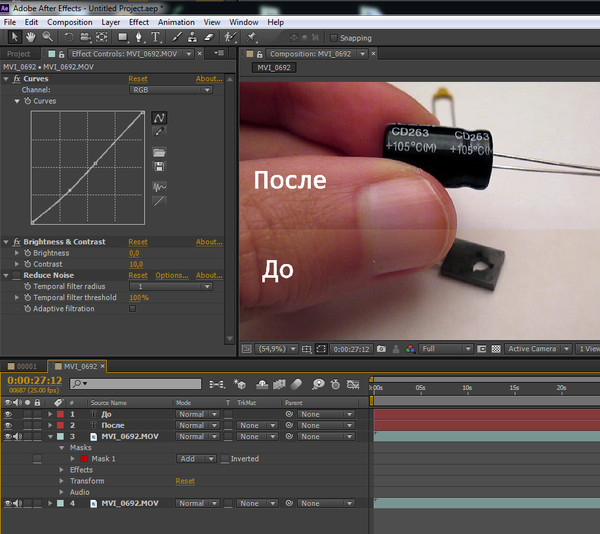The width and height of the screenshot is (600, 534).
Task: Select the Selection arrow tool
Action: pos(14,37)
